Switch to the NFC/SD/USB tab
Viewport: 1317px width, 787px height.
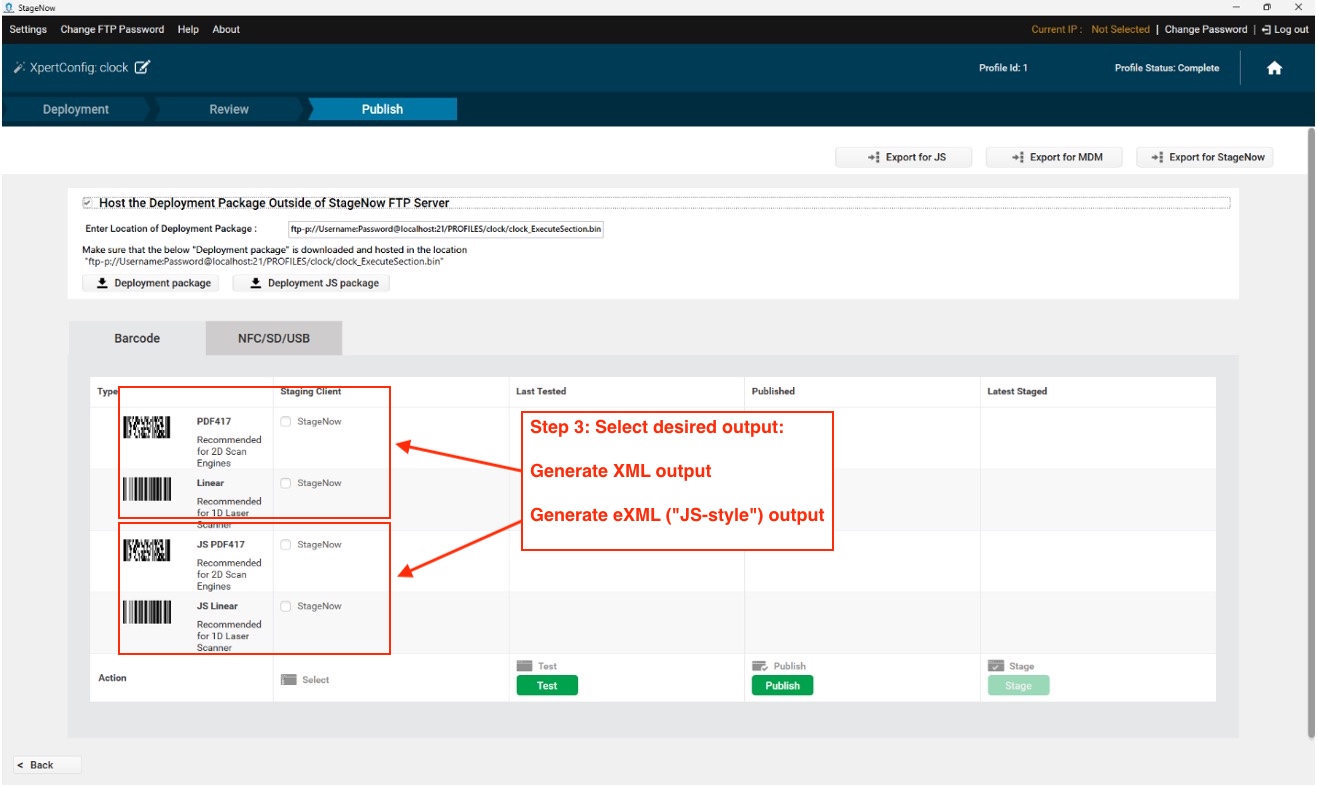274,338
